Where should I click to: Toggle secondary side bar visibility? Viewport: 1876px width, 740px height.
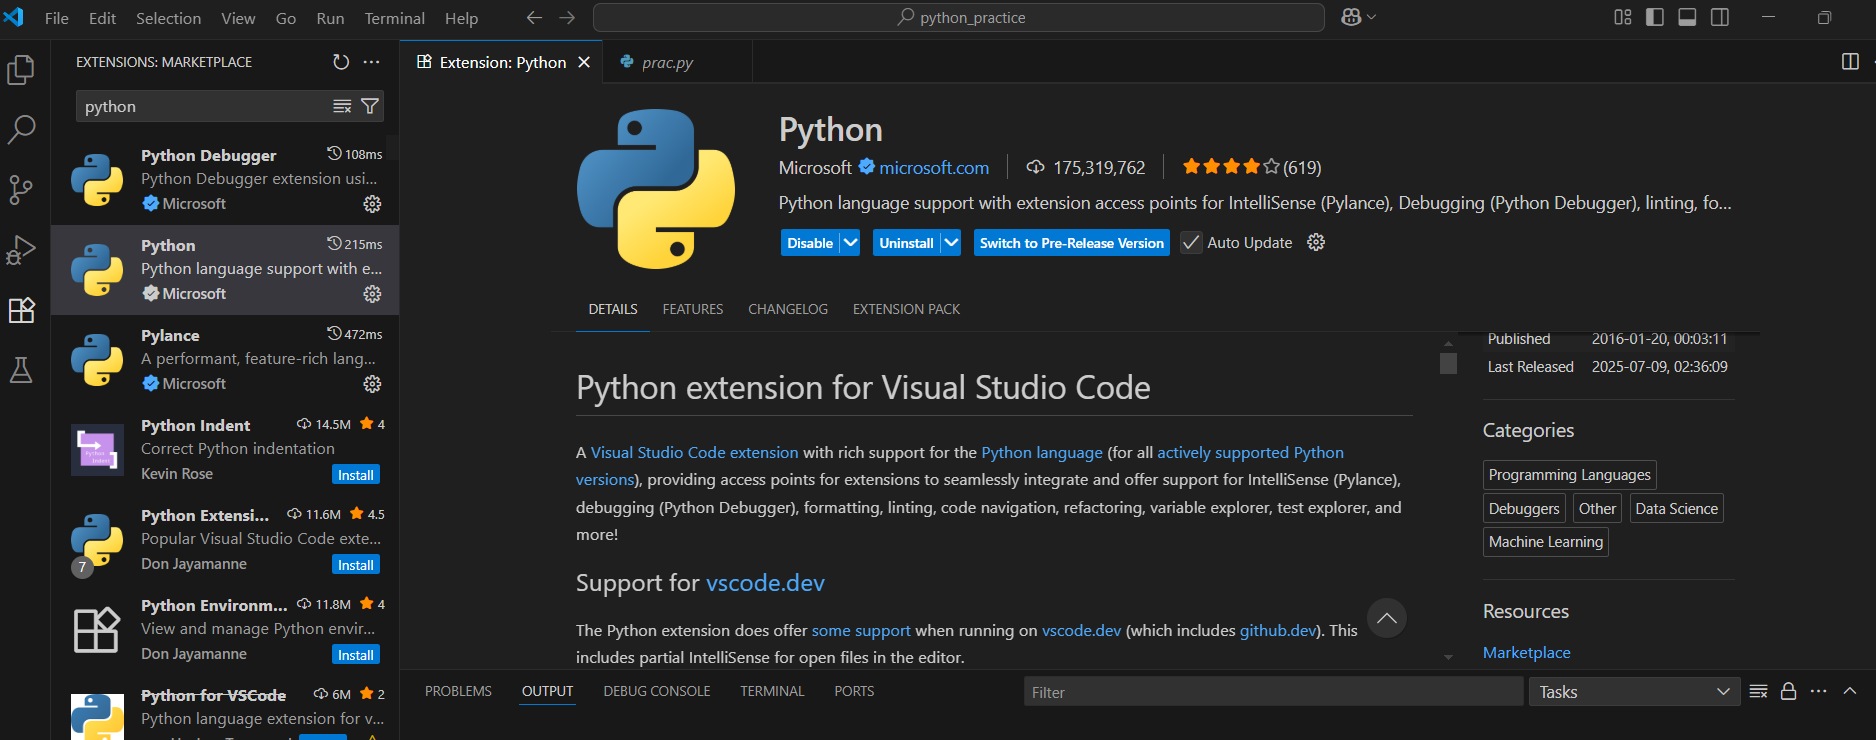(1720, 18)
